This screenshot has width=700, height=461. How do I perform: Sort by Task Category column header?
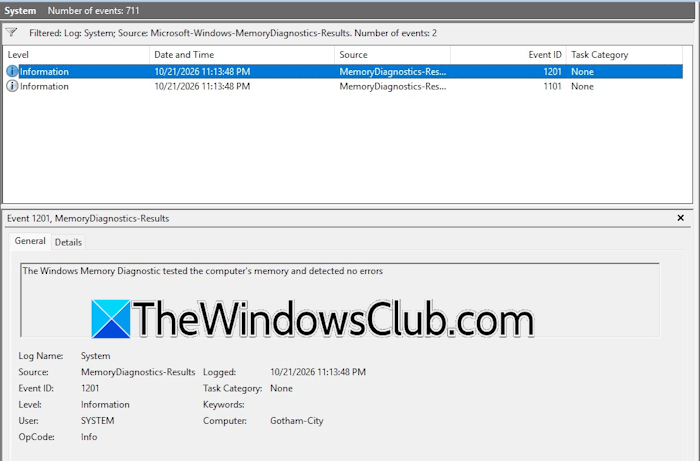tap(624, 55)
